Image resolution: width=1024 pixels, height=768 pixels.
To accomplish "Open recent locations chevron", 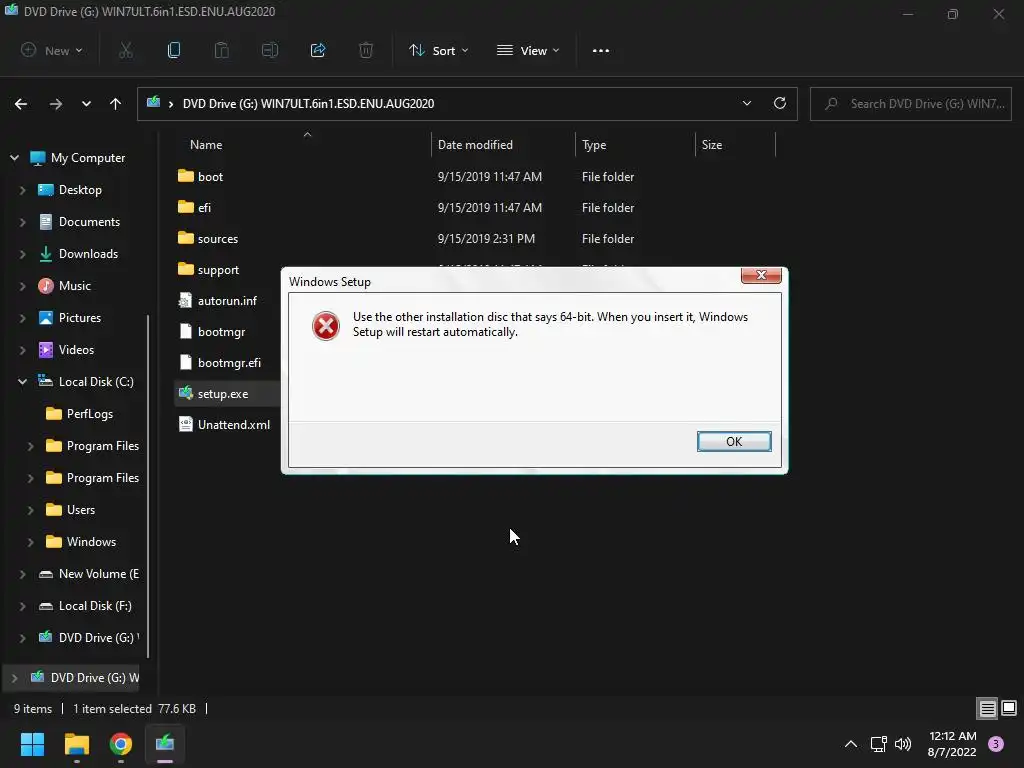I will coord(86,104).
